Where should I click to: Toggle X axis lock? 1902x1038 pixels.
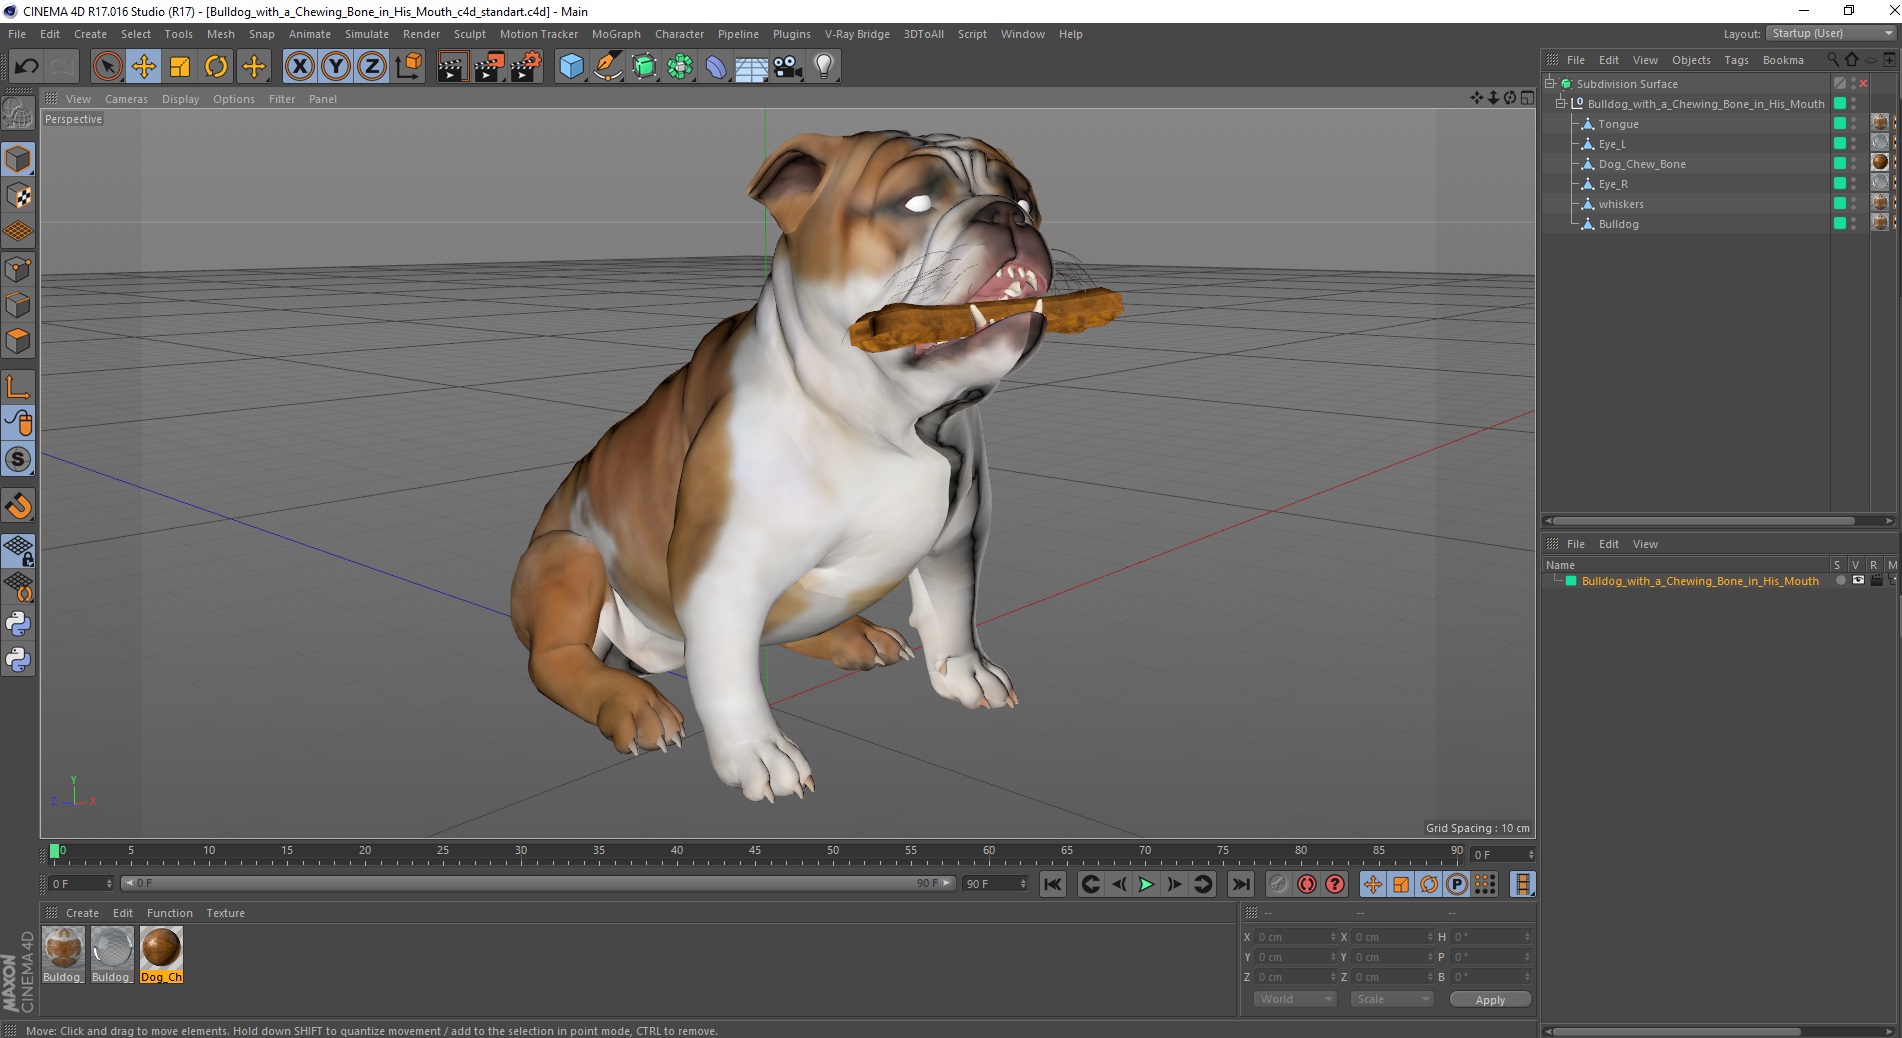coord(299,67)
